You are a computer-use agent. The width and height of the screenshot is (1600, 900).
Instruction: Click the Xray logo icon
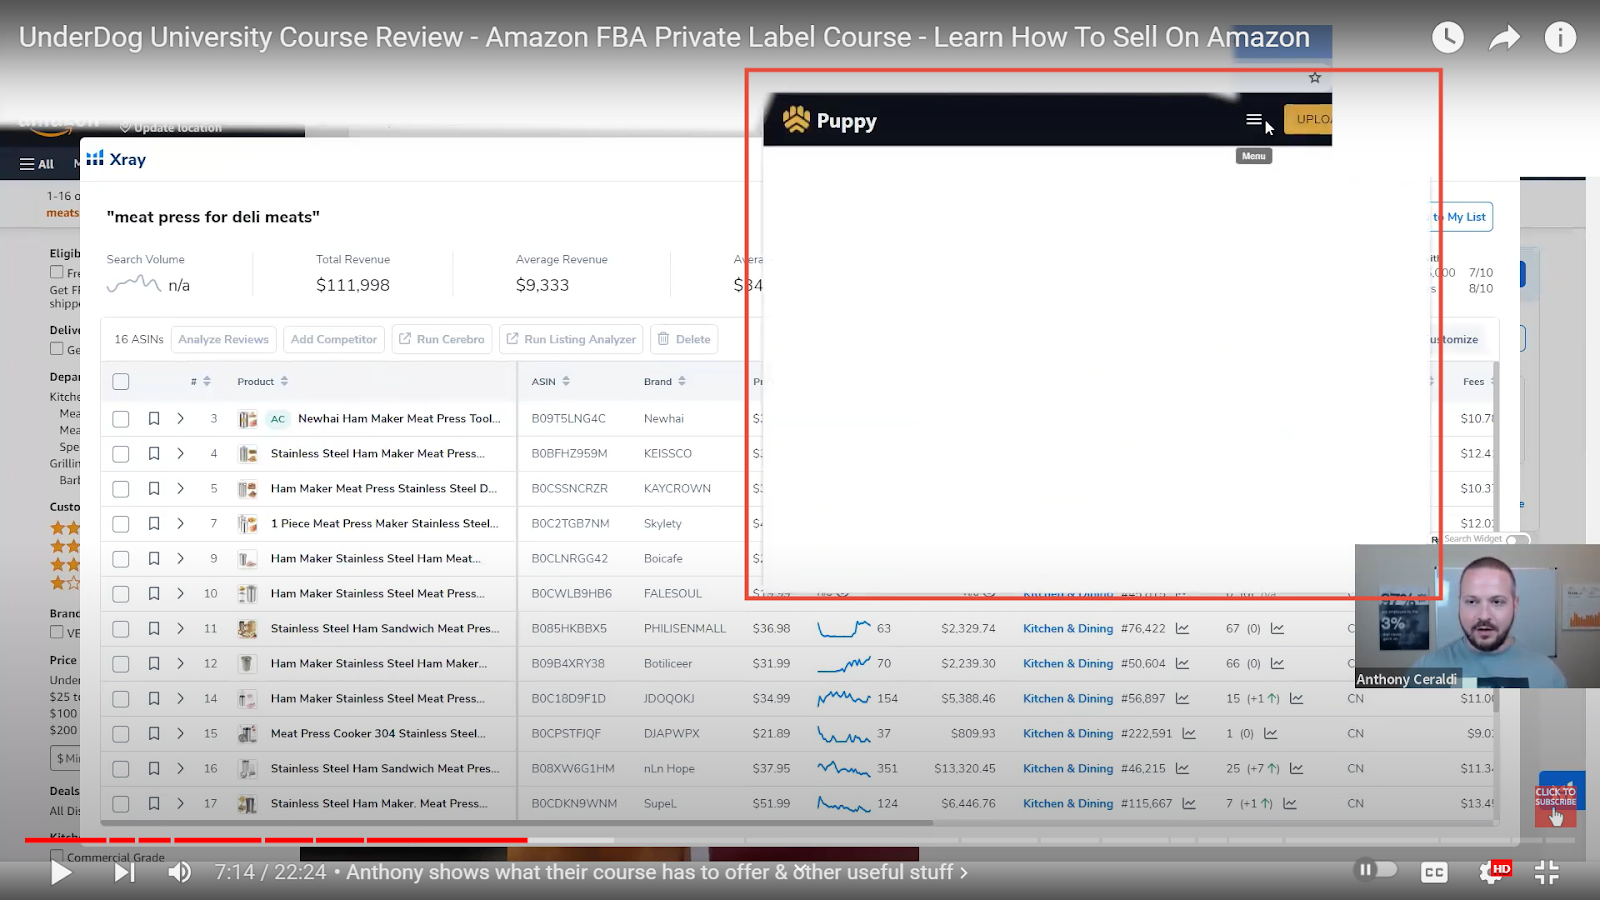click(95, 159)
